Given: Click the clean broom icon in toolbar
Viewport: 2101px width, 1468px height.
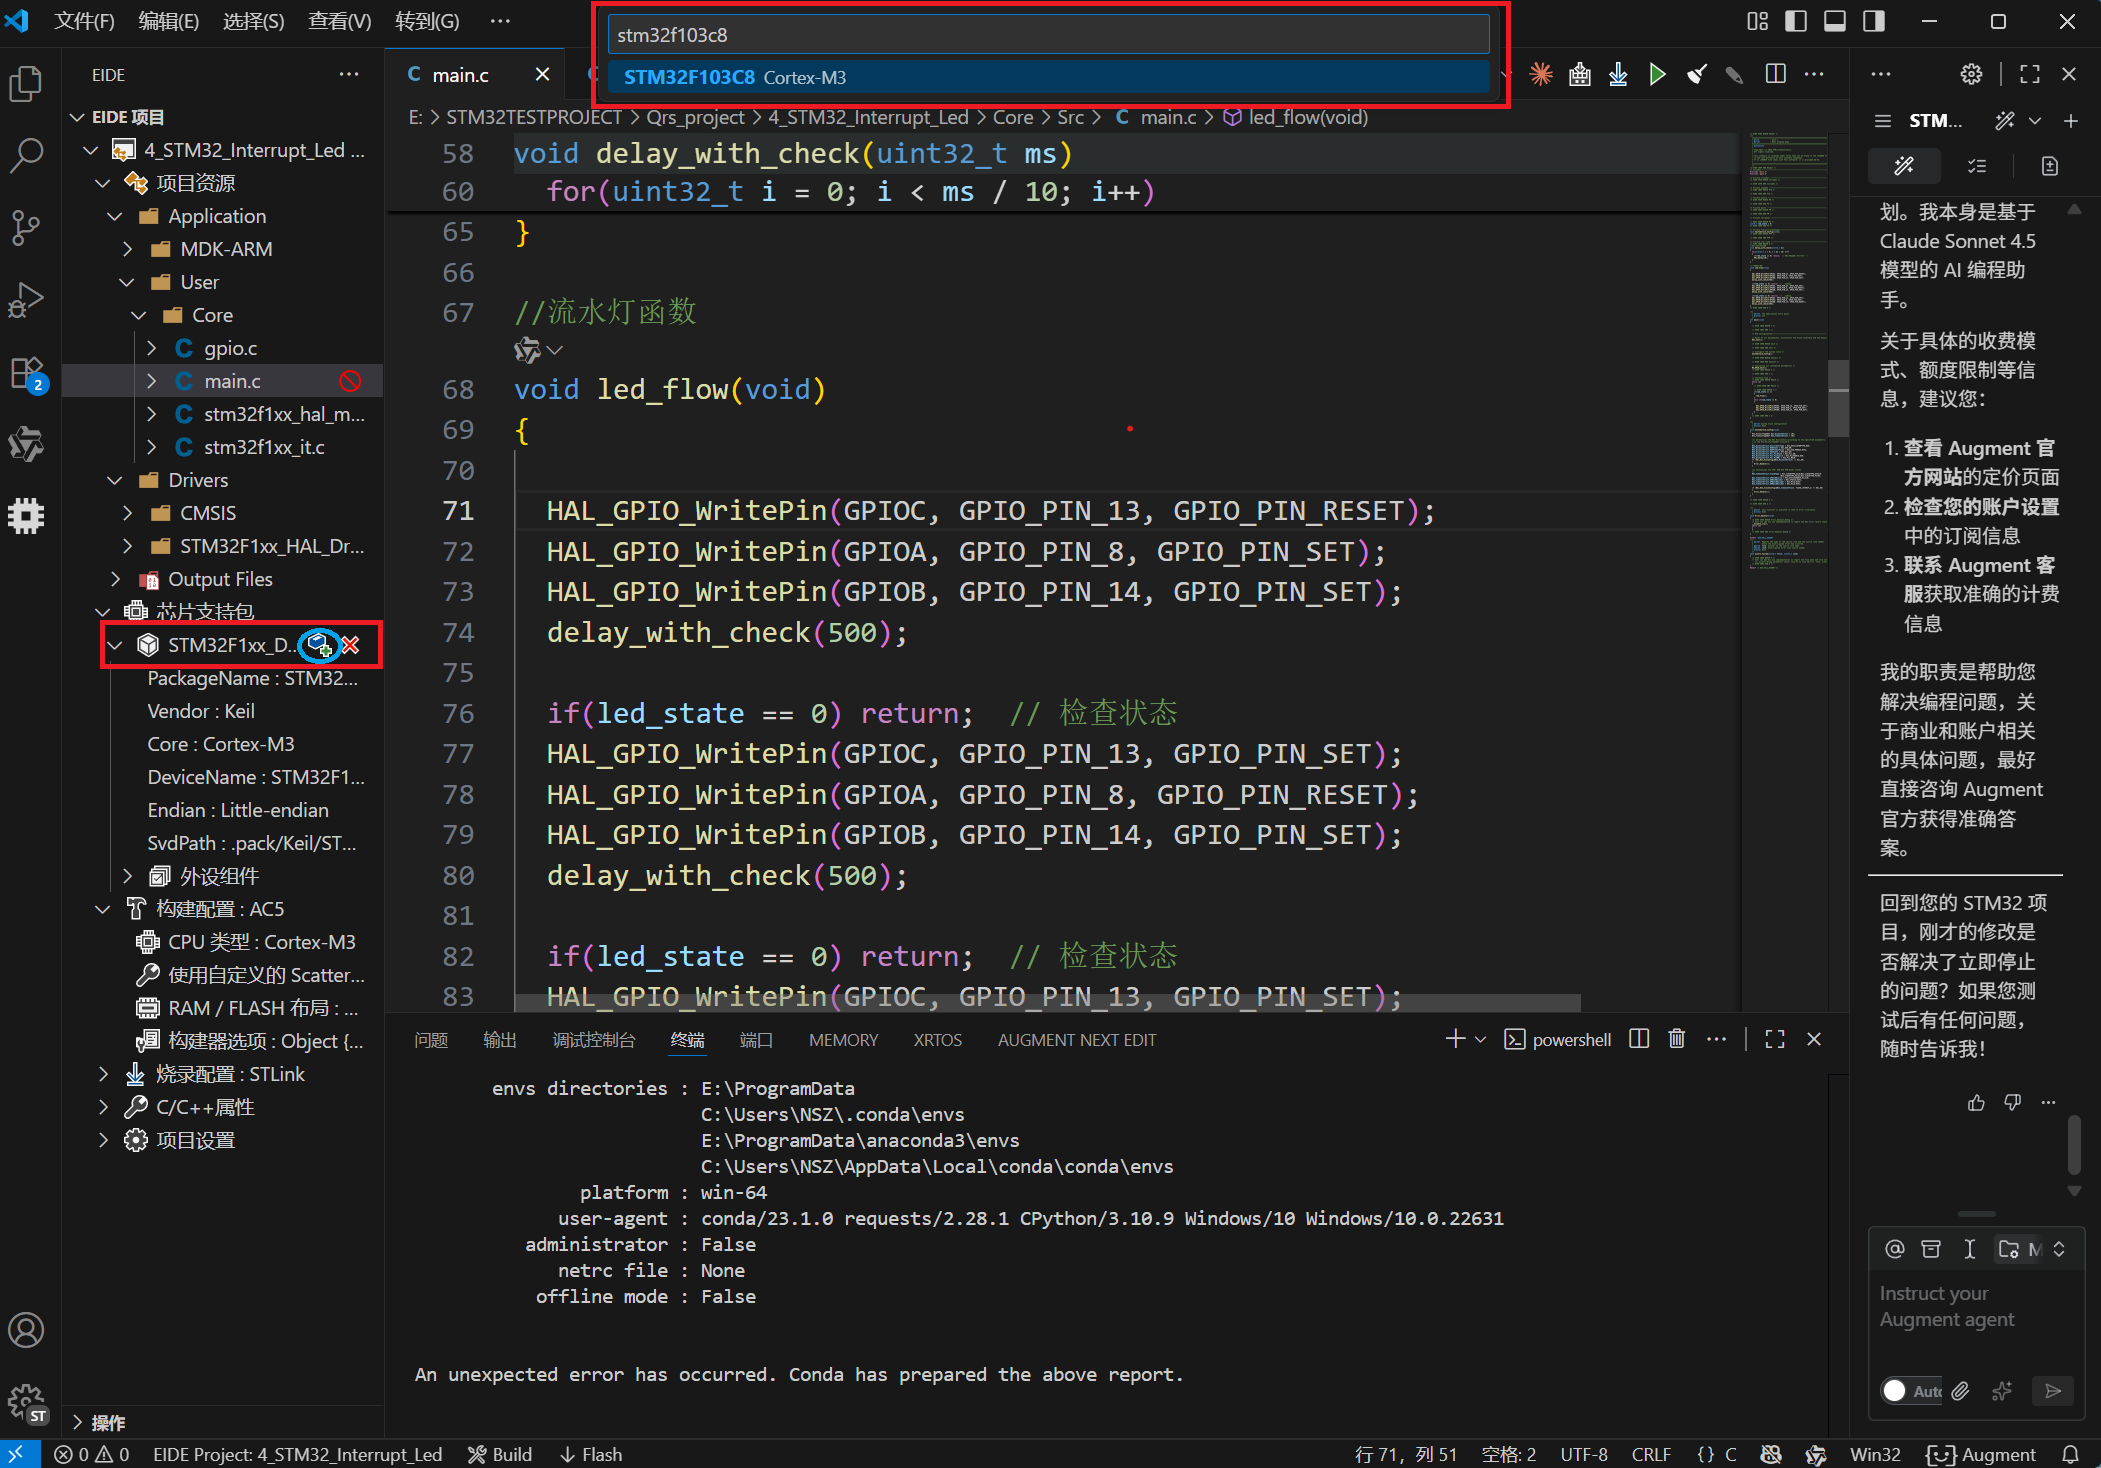Looking at the screenshot, I should coord(1696,75).
